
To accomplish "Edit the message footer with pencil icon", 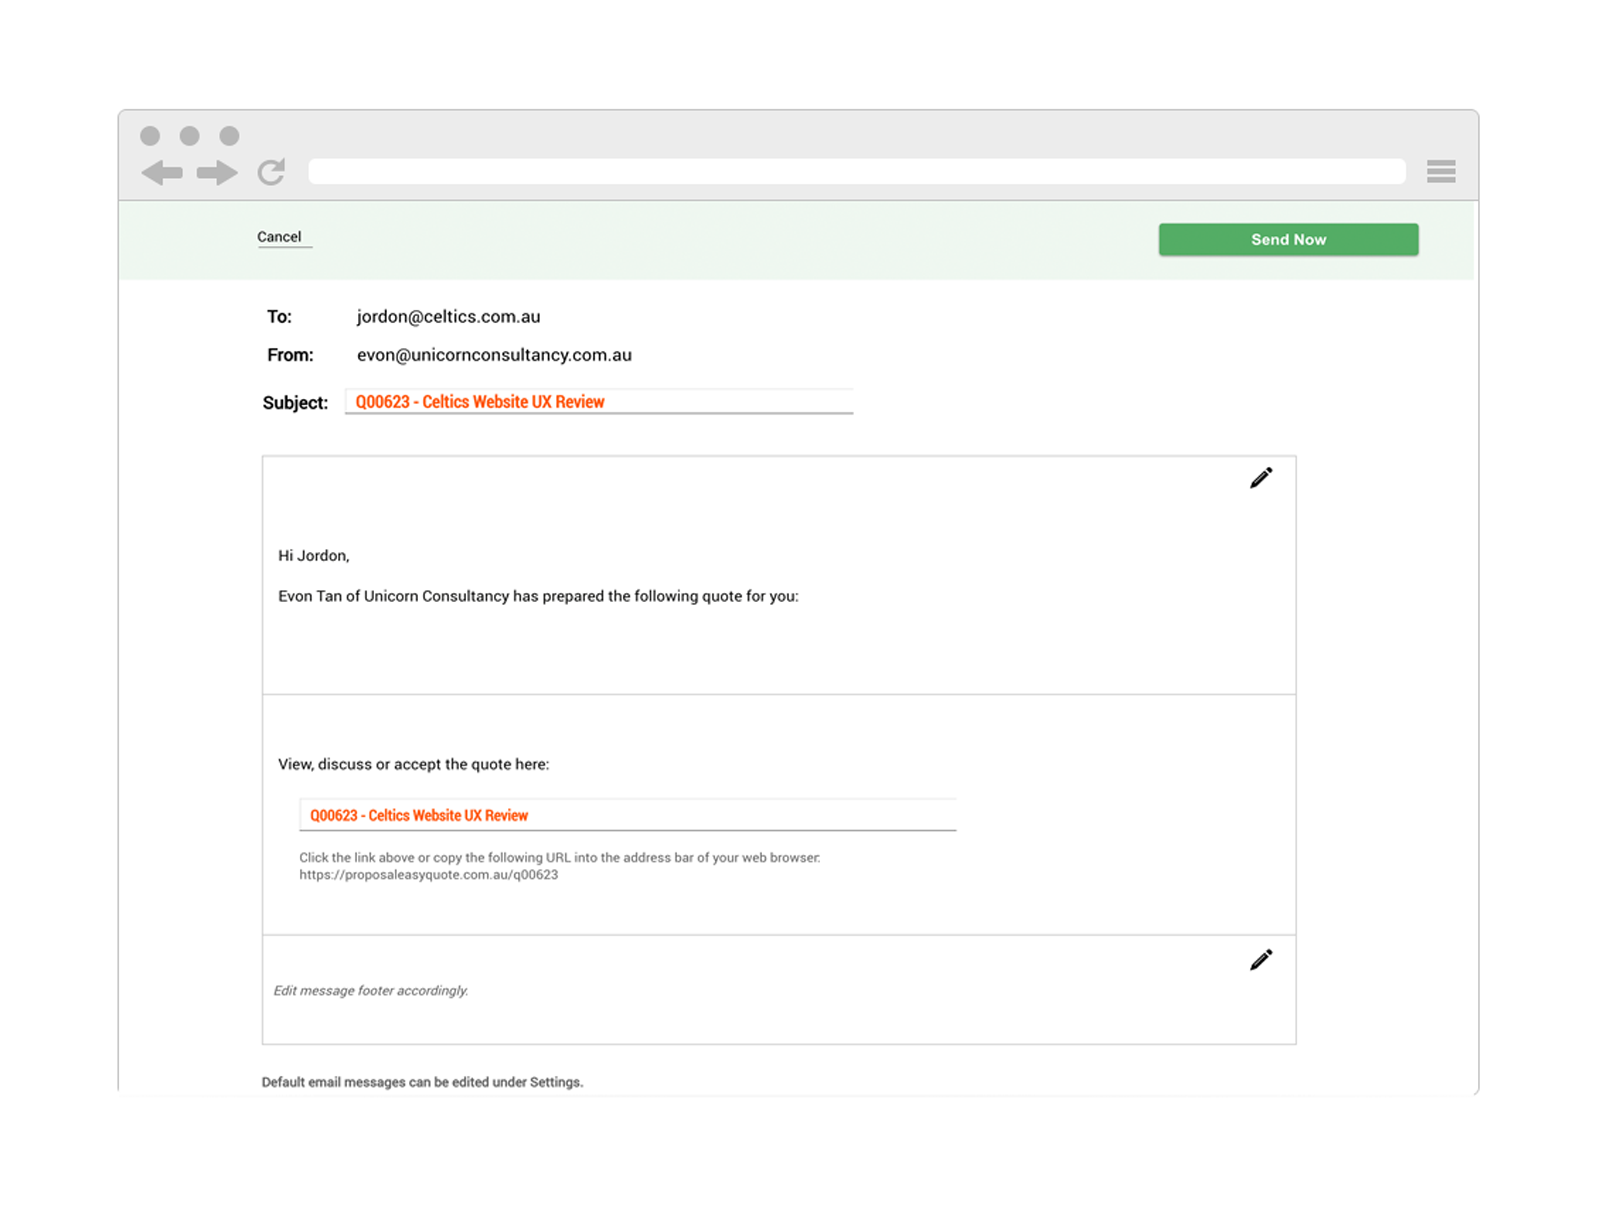I will (x=1261, y=960).
